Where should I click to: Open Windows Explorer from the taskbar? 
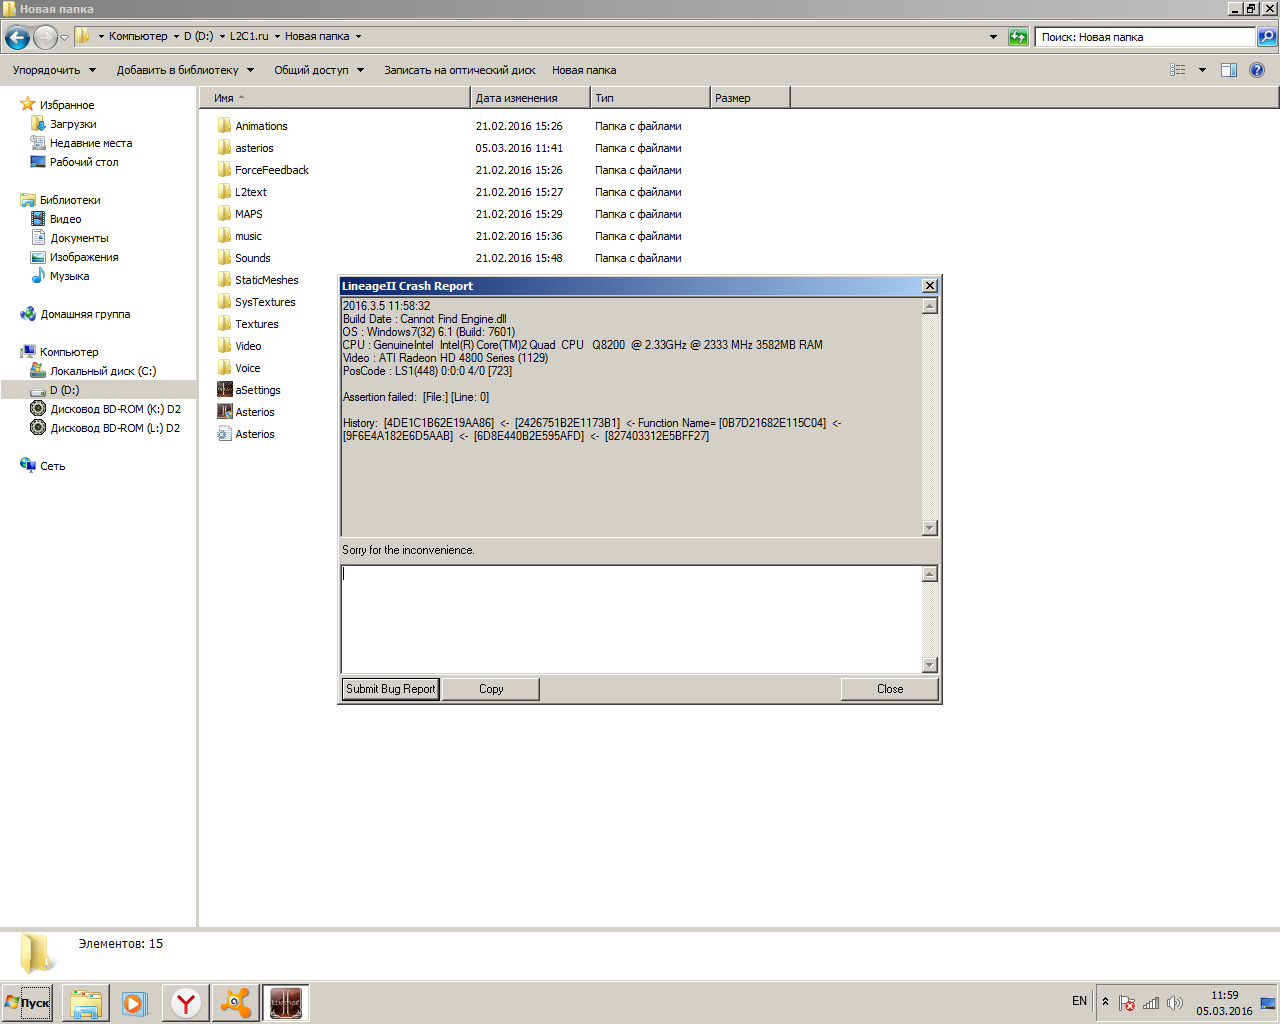click(86, 1003)
